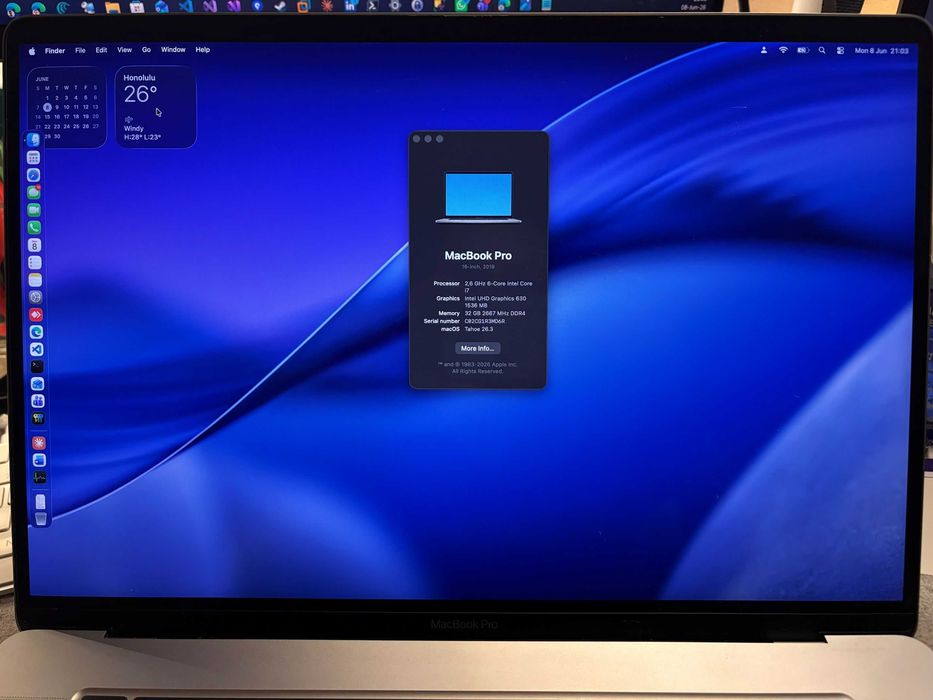Open the Calendar Dock icon showing 8
Viewport: 933px width, 700px height.
click(x=35, y=245)
